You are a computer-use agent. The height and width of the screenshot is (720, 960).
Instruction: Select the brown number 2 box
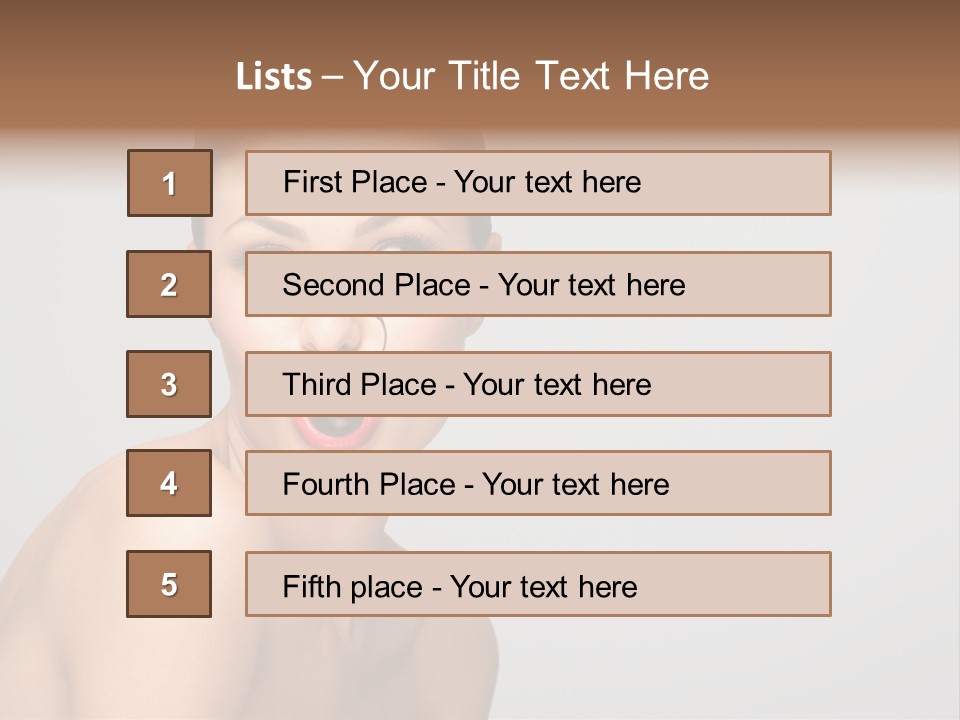169,284
